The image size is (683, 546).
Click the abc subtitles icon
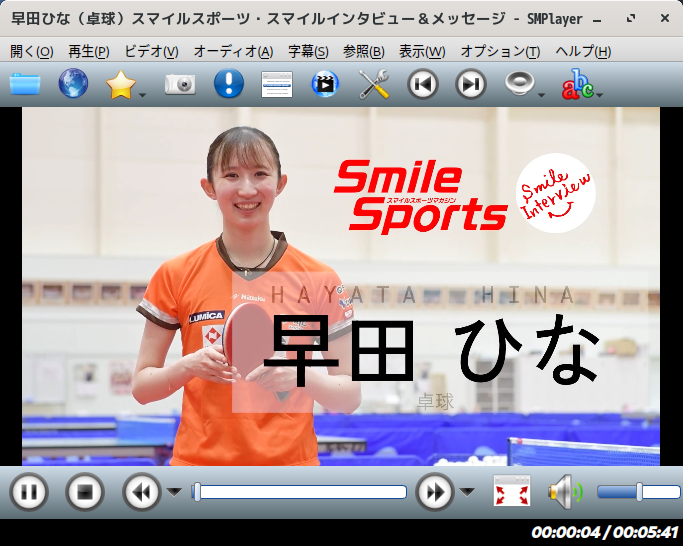pyautogui.click(x=578, y=84)
